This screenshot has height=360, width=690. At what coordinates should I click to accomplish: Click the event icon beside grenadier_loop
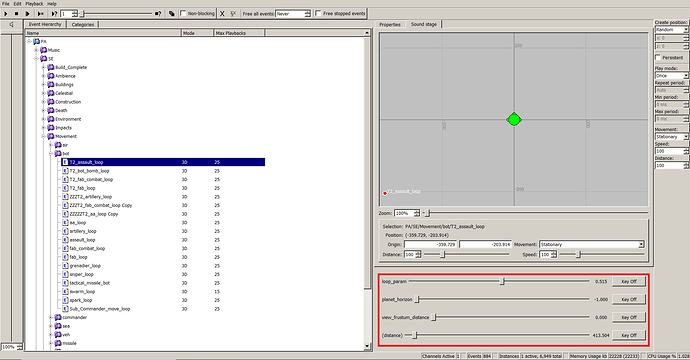(x=65, y=266)
